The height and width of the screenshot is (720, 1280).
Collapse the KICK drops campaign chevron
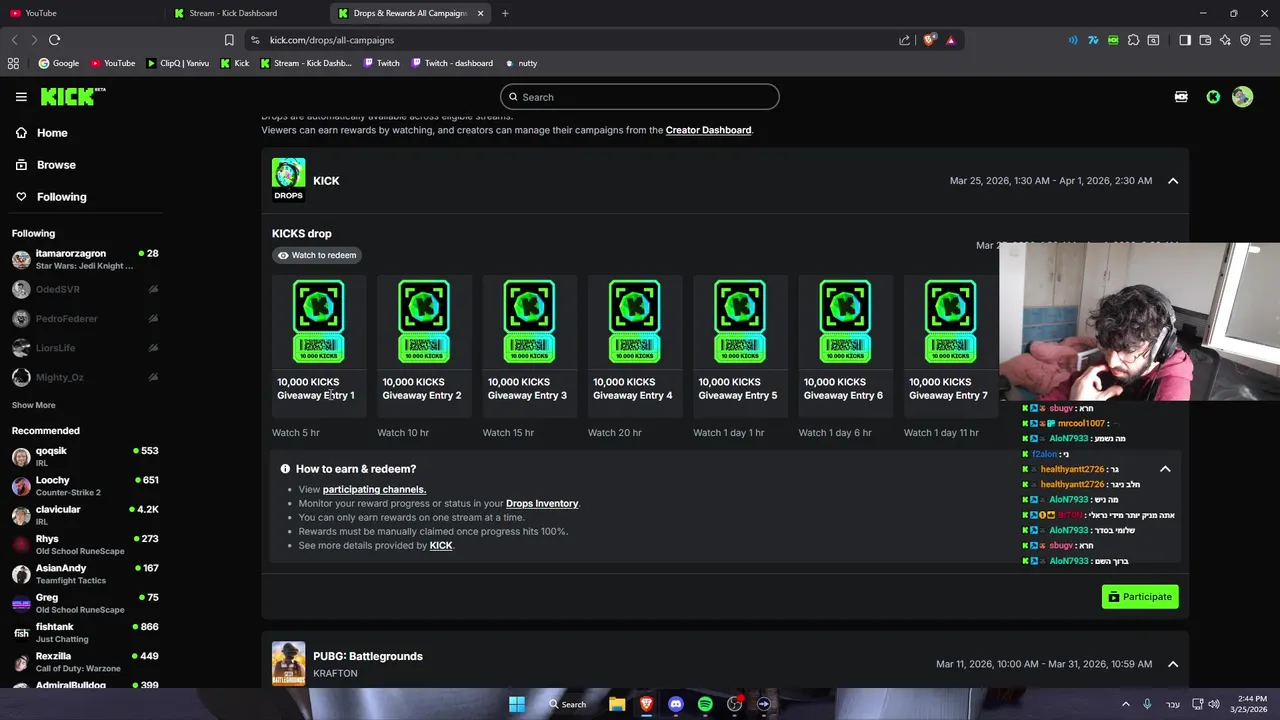click(x=1173, y=181)
